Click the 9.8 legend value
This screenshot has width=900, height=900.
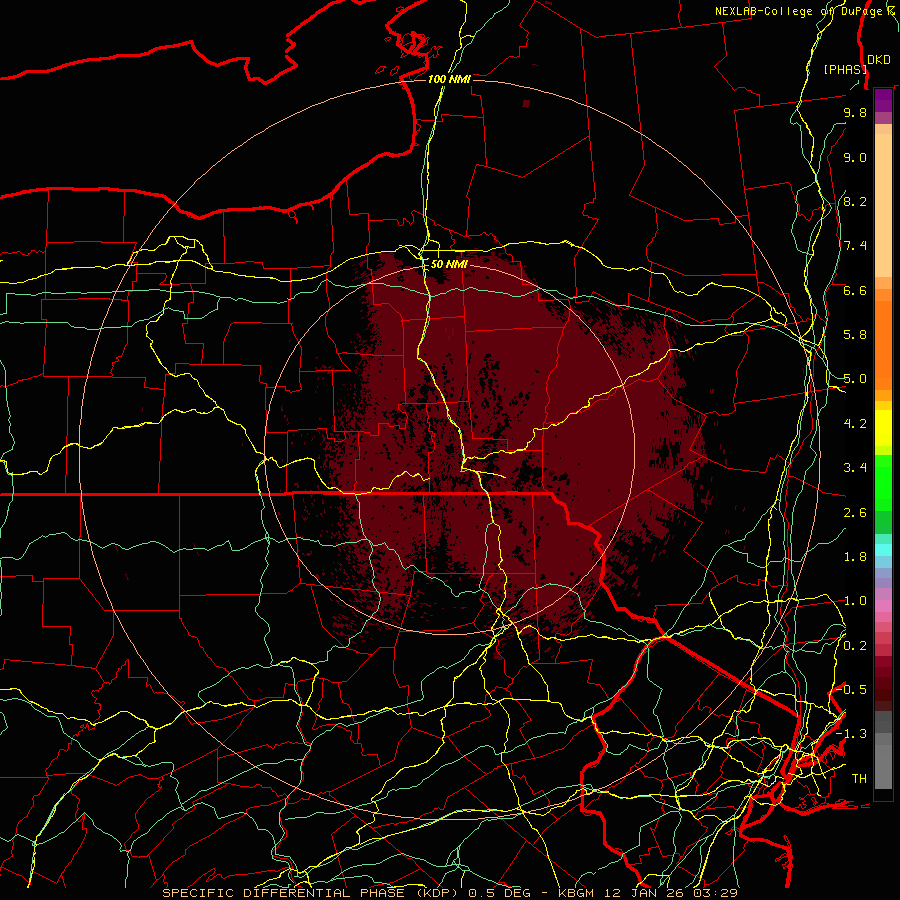pos(855,112)
